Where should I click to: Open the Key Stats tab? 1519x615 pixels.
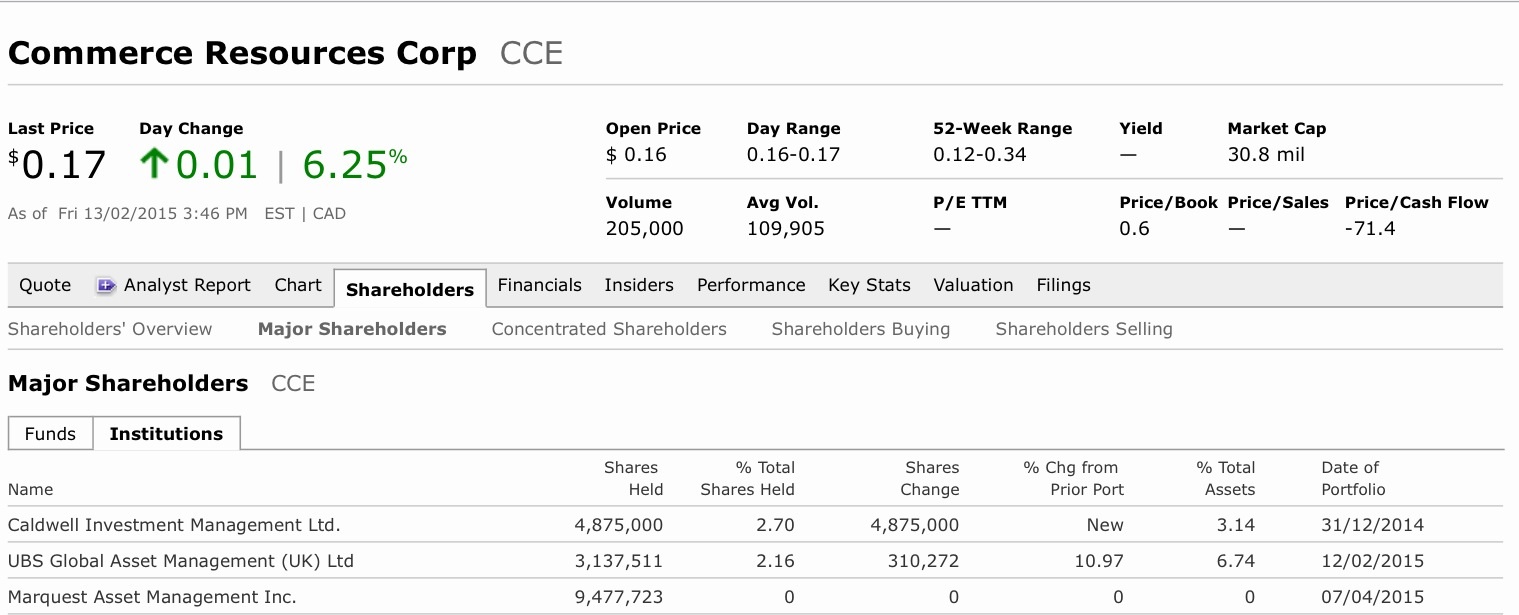(869, 285)
